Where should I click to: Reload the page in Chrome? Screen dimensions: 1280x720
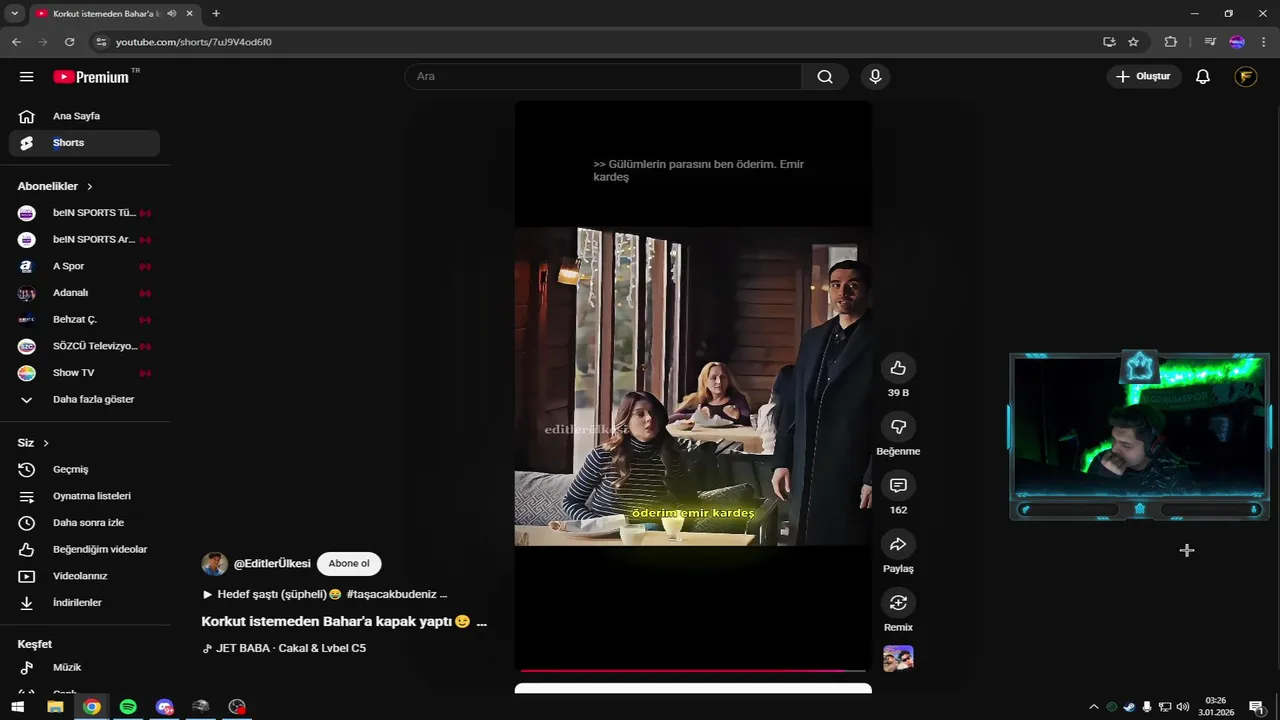69,42
